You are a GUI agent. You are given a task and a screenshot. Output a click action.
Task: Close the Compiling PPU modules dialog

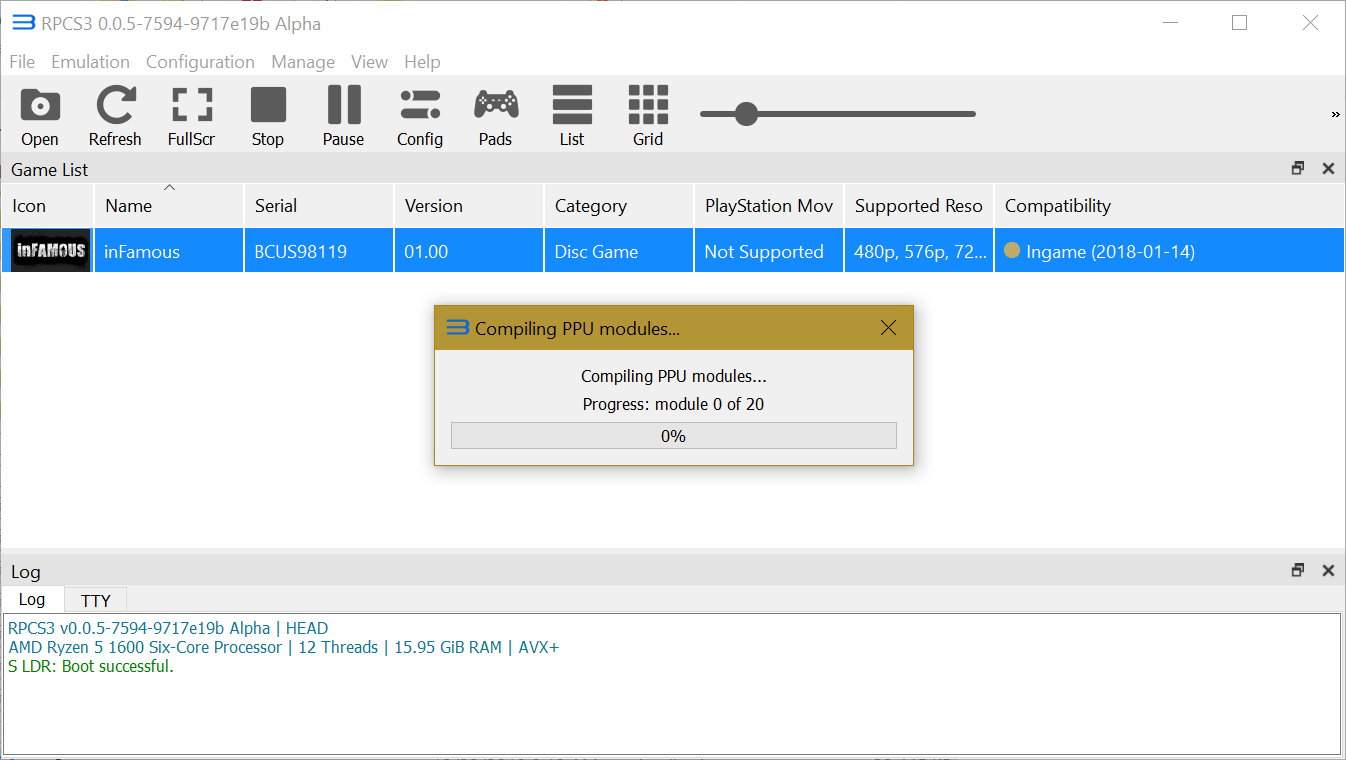click(x=888, y=328)
